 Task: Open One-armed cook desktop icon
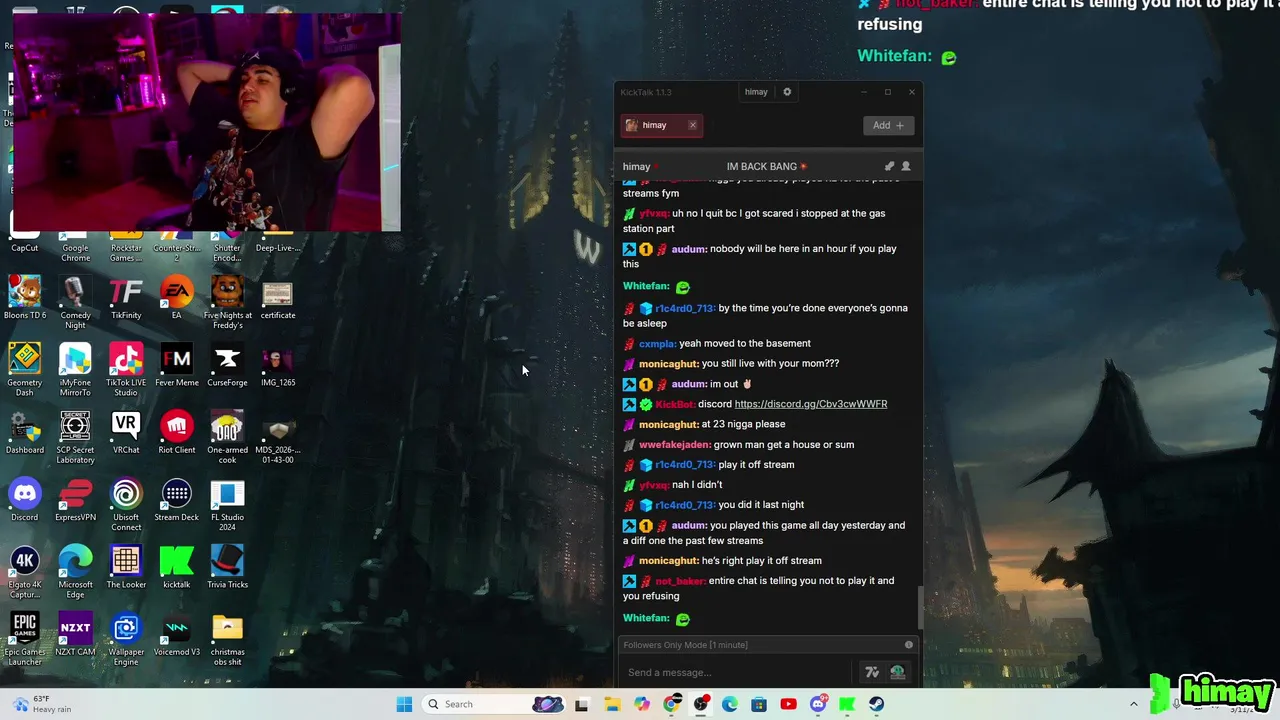pyautogui.click(x=227, y=437)
